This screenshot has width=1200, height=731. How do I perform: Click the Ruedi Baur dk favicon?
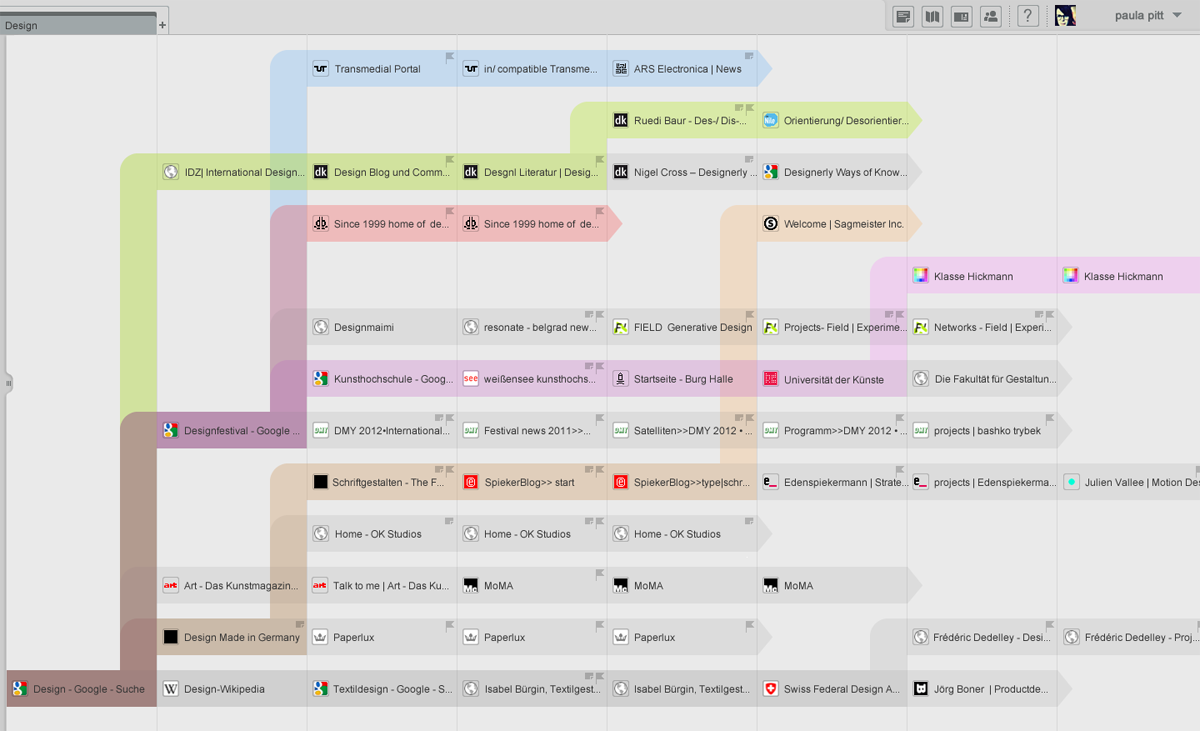pos(620,120)
